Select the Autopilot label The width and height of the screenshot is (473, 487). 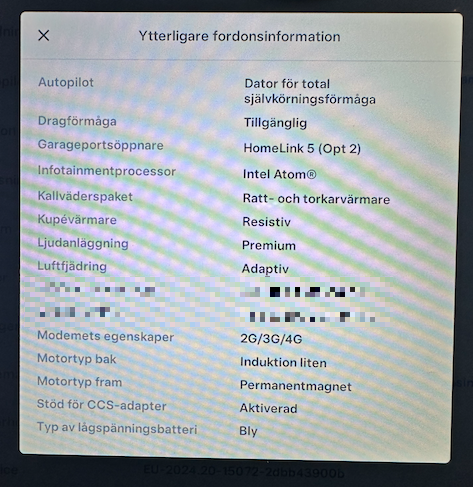[66, 82]
